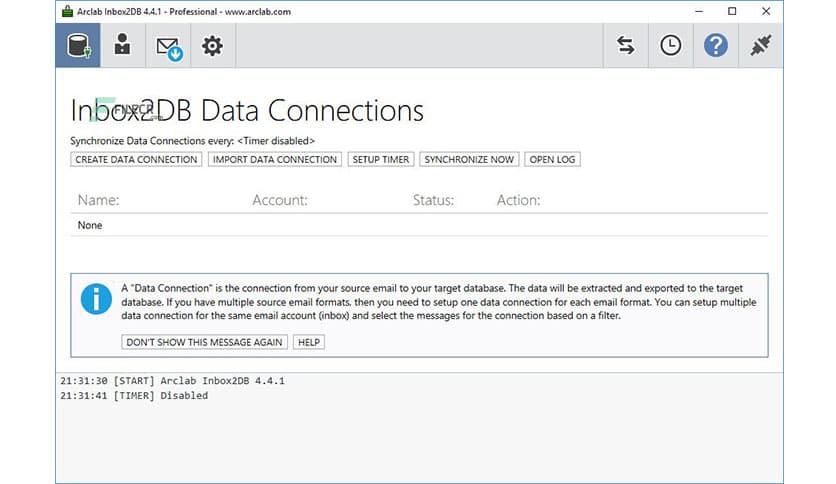Click the Arclab app icon in title bar
Screen dimensions: 836x484
[x=67, y=11]
